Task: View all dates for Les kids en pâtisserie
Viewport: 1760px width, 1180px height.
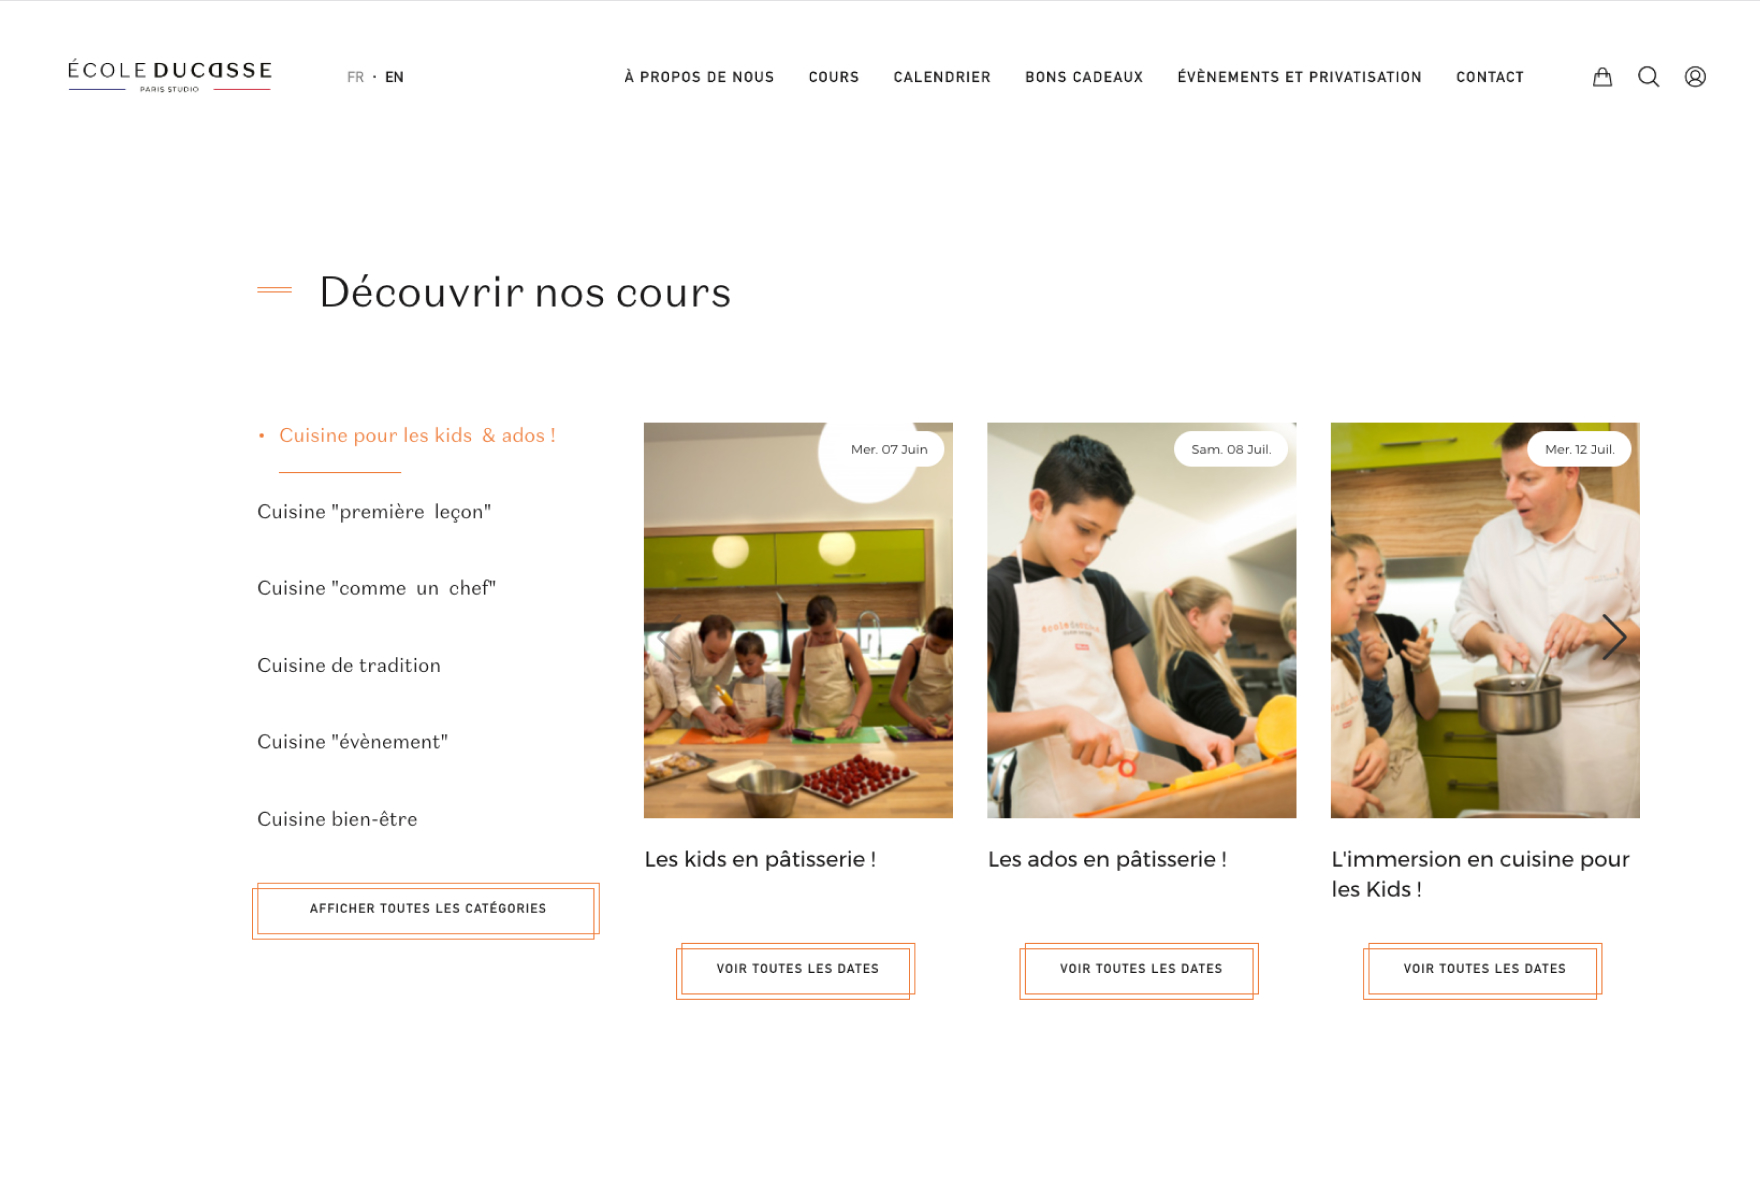Action: coord(796,970)
